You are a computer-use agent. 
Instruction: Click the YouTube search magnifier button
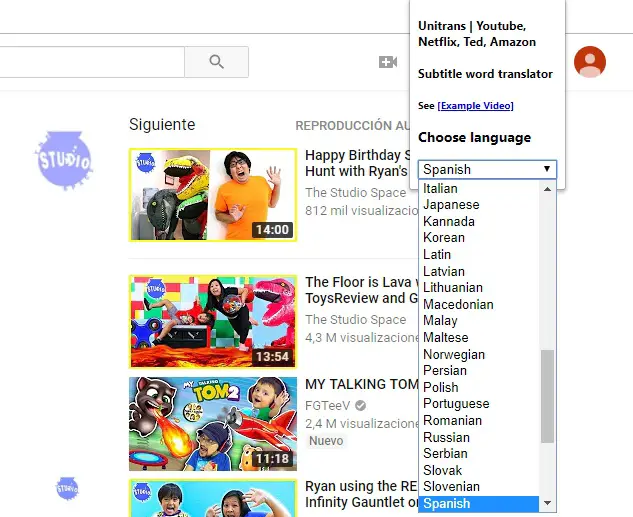pos(216,62)
